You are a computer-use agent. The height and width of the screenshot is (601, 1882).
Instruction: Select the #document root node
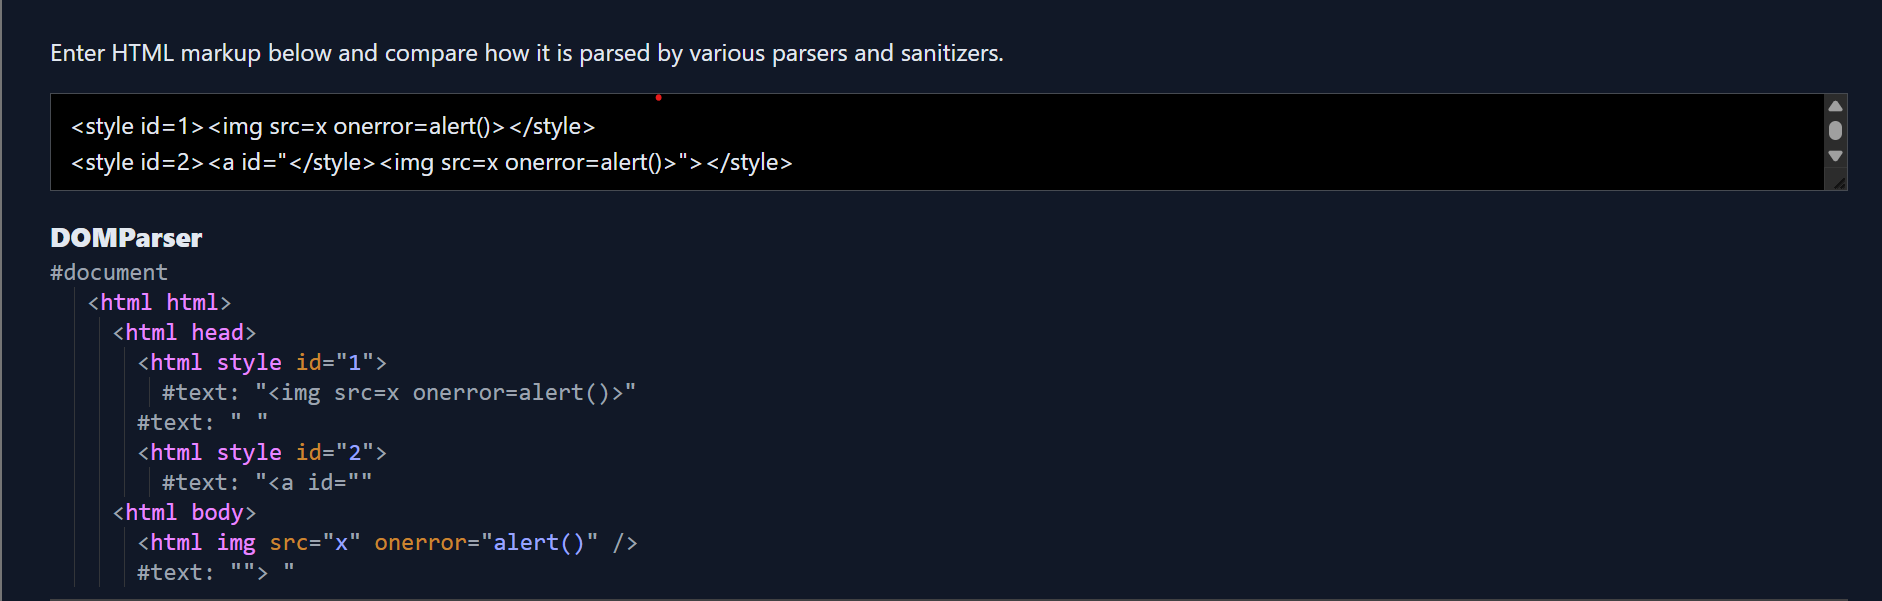click(109, 272)
